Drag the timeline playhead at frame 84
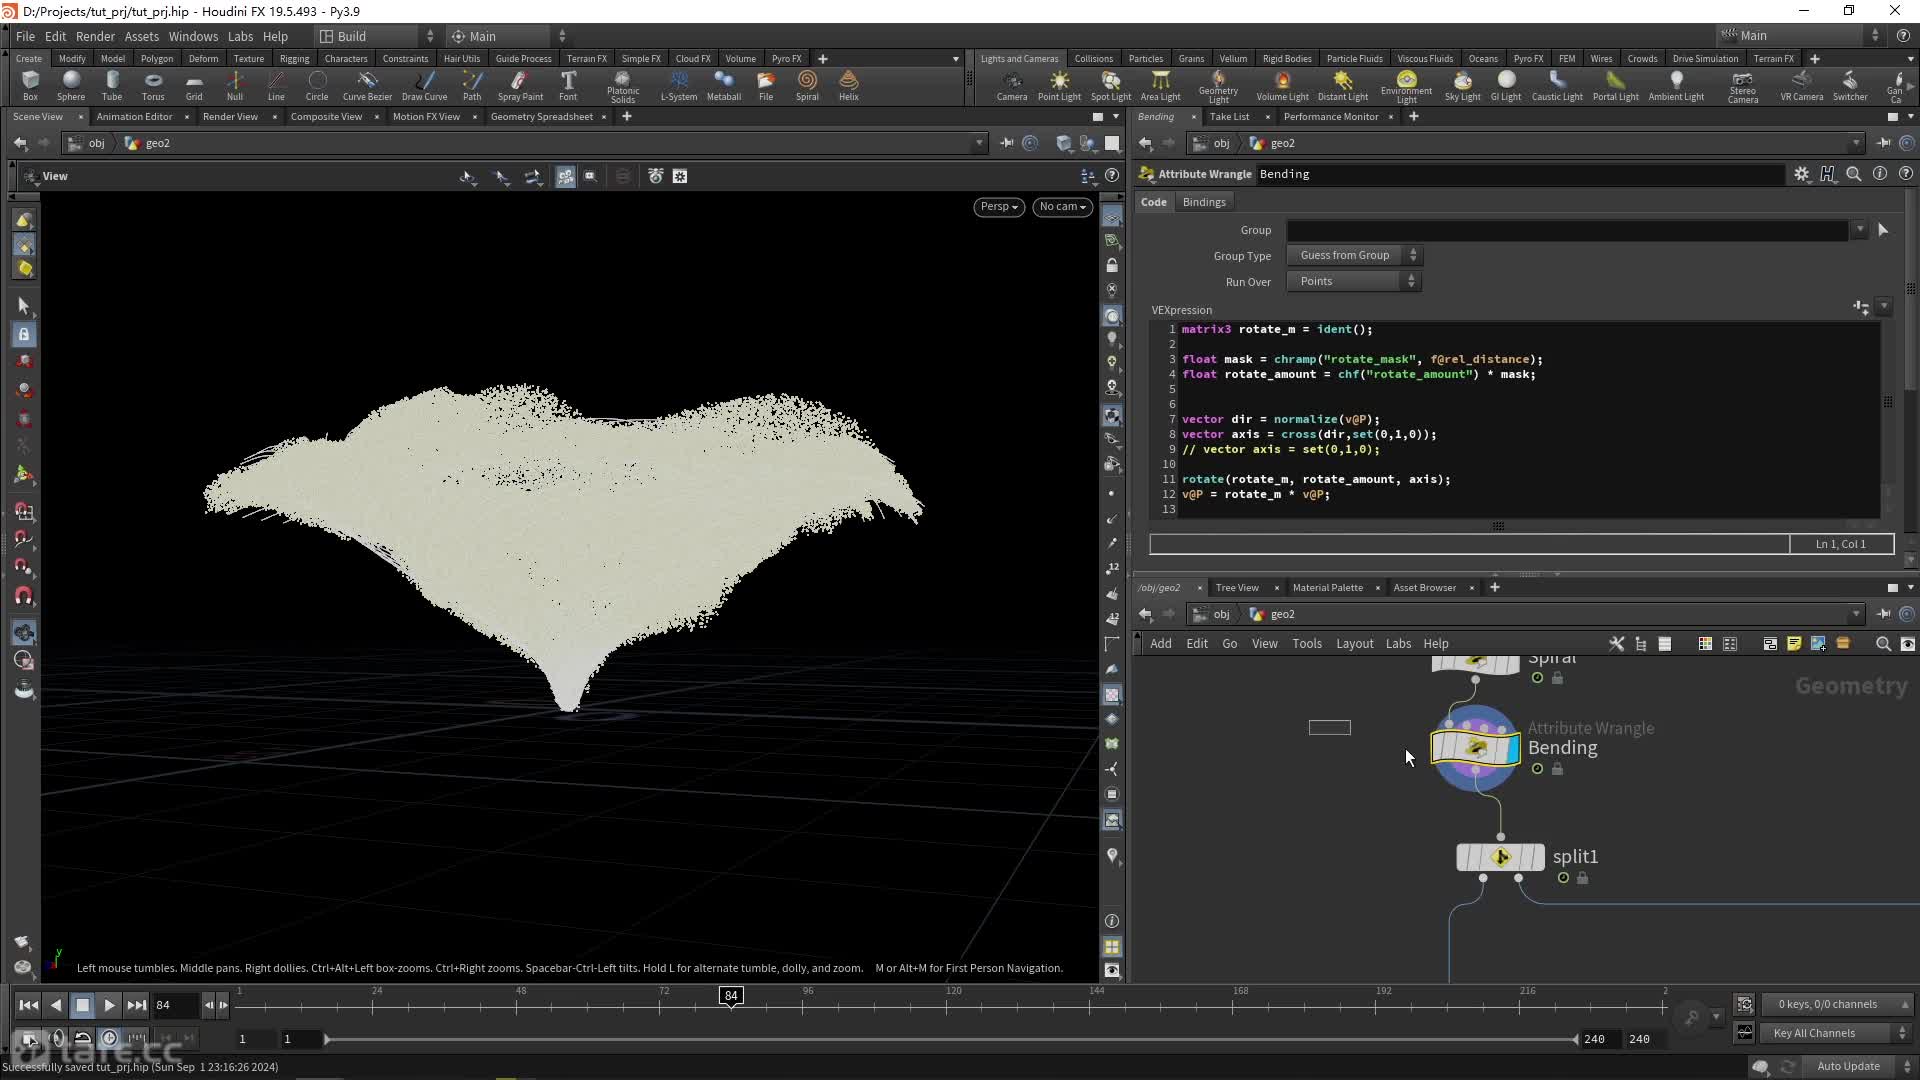Screen dimensions: 1920x1080 tap(732, 997)
